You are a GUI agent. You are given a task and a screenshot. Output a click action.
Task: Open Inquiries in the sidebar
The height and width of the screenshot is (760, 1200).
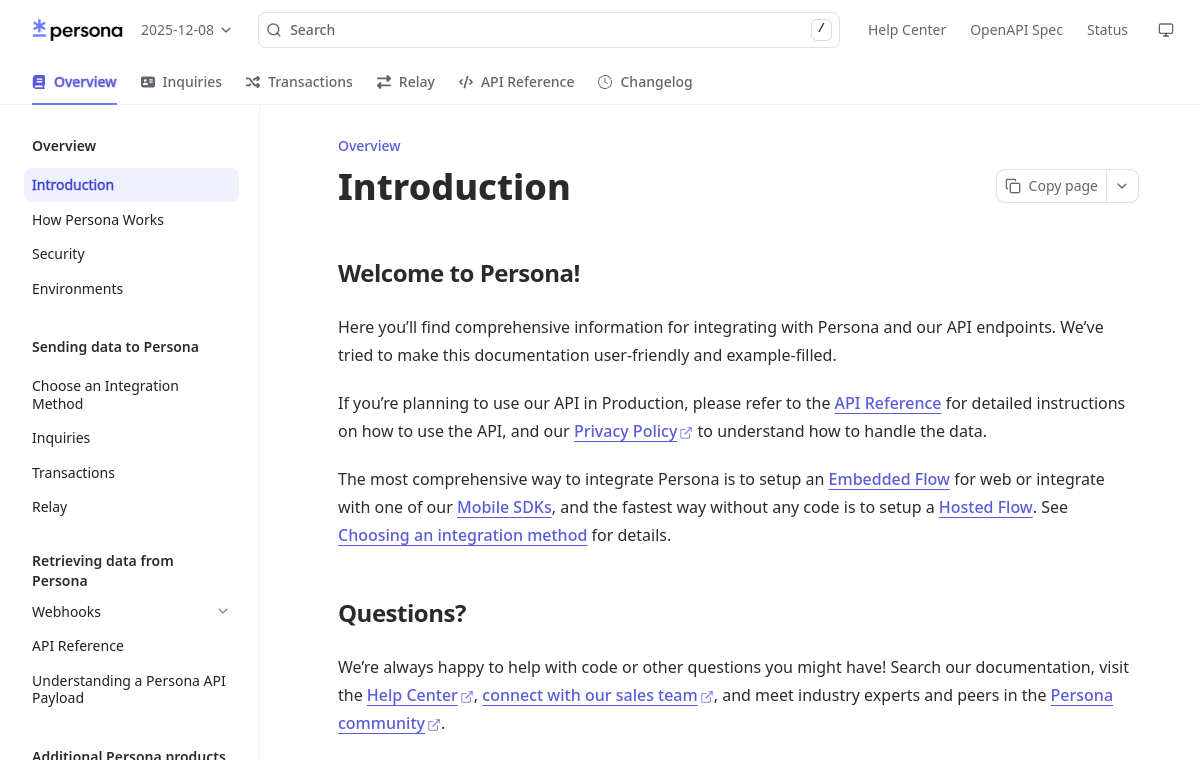click(131, 438)
